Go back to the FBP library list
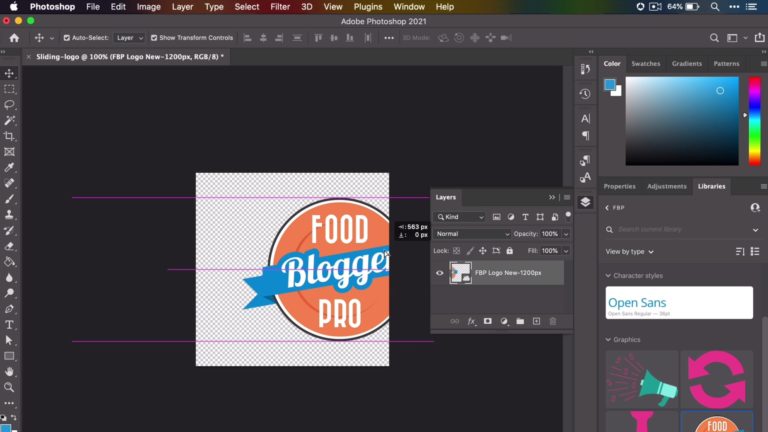 click(x=607, y=208)
